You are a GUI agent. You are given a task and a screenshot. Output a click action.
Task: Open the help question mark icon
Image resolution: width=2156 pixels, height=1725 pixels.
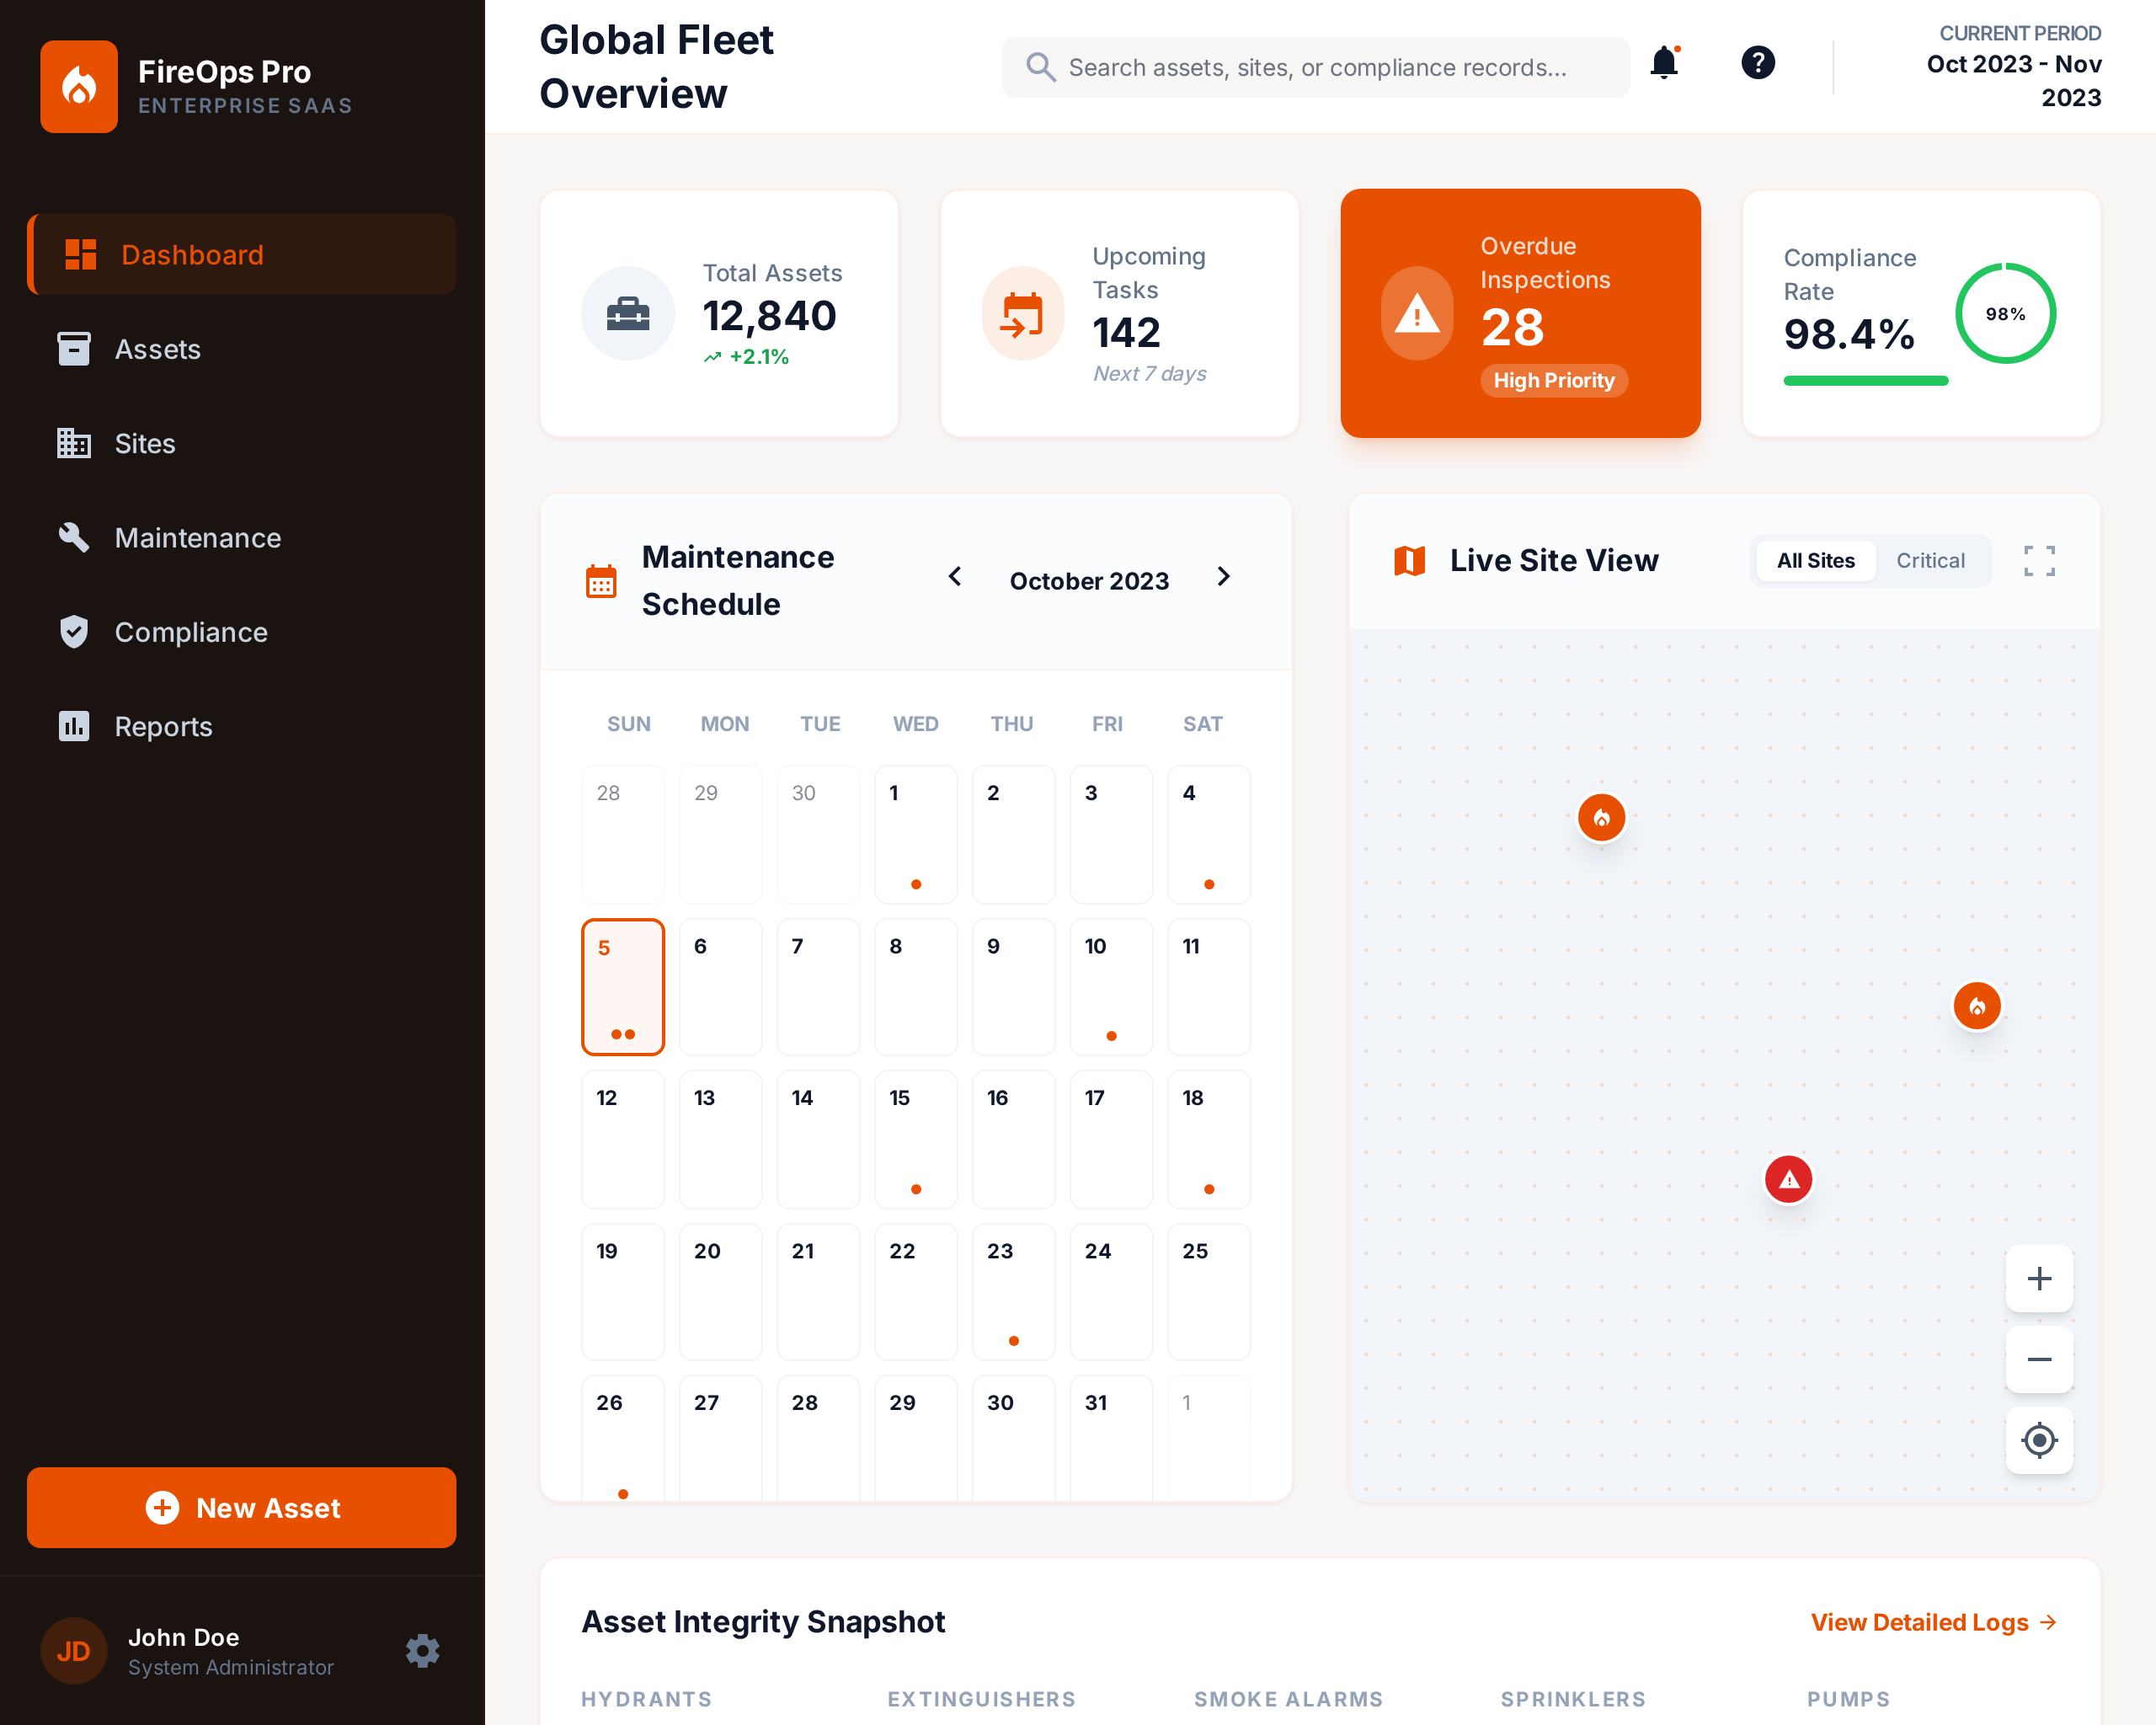coord(1757,64)
